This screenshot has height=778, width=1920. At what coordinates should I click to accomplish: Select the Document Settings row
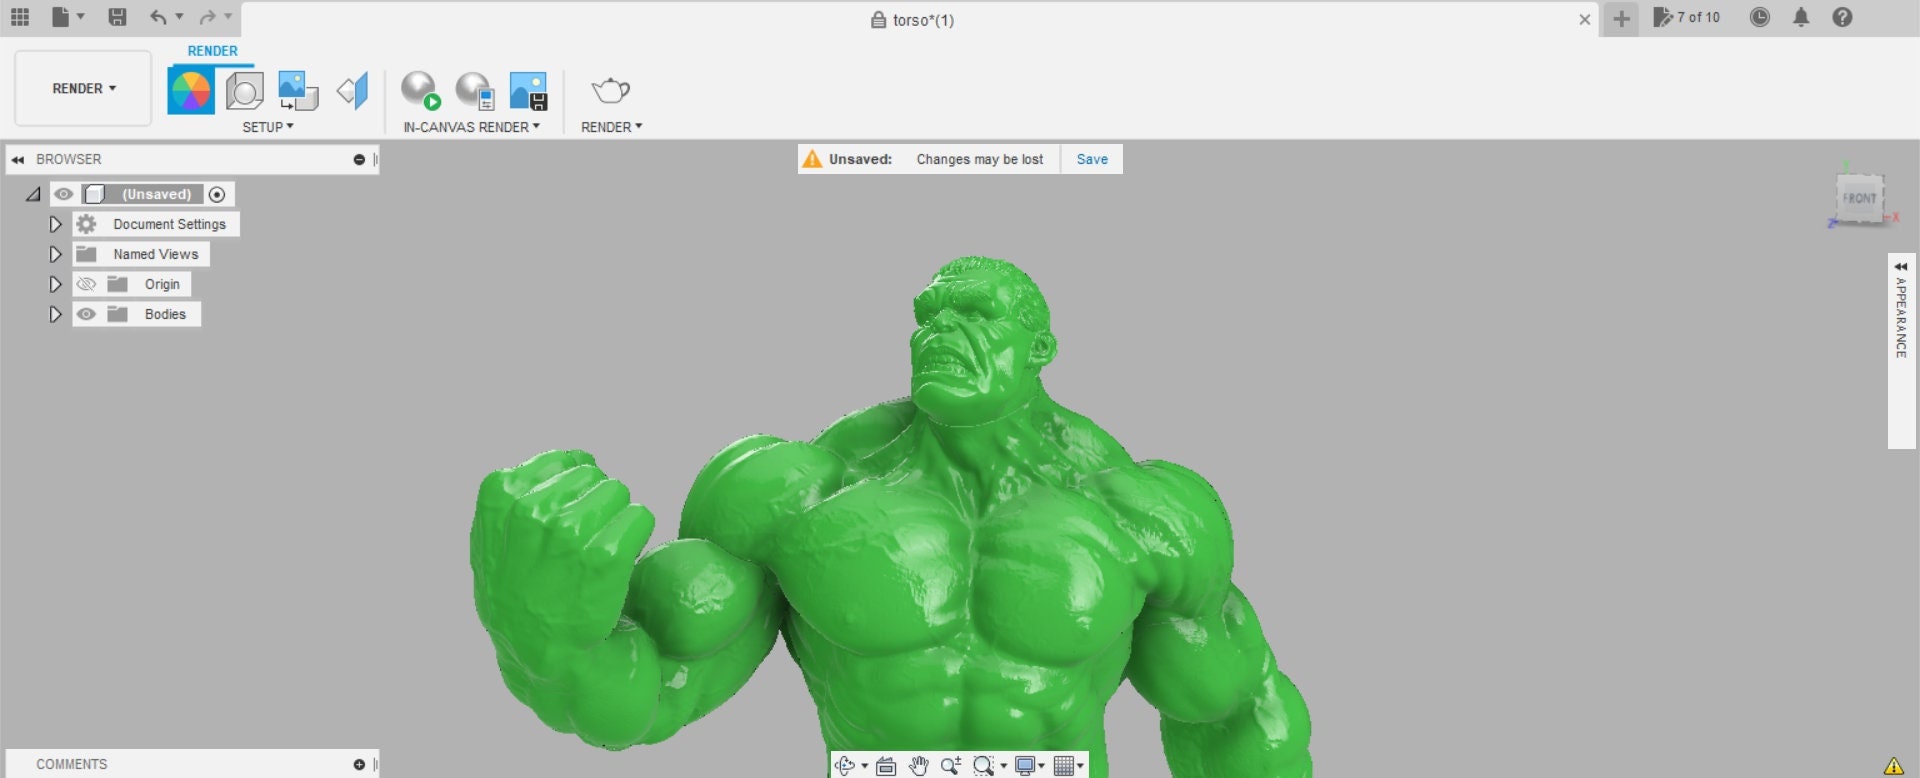click(x=156, y=224)
